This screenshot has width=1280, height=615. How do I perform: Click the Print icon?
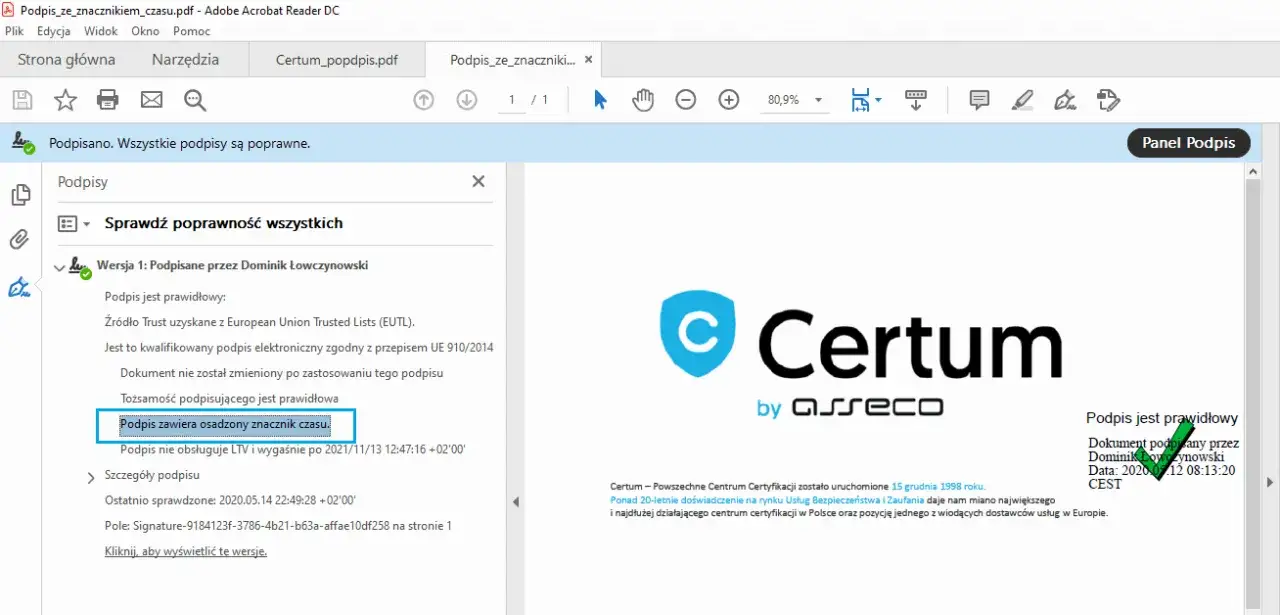click(x=108, y=100)
